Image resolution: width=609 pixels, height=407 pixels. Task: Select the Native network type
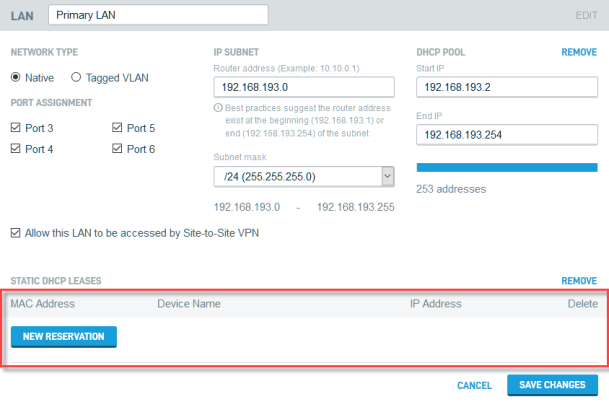16,76
